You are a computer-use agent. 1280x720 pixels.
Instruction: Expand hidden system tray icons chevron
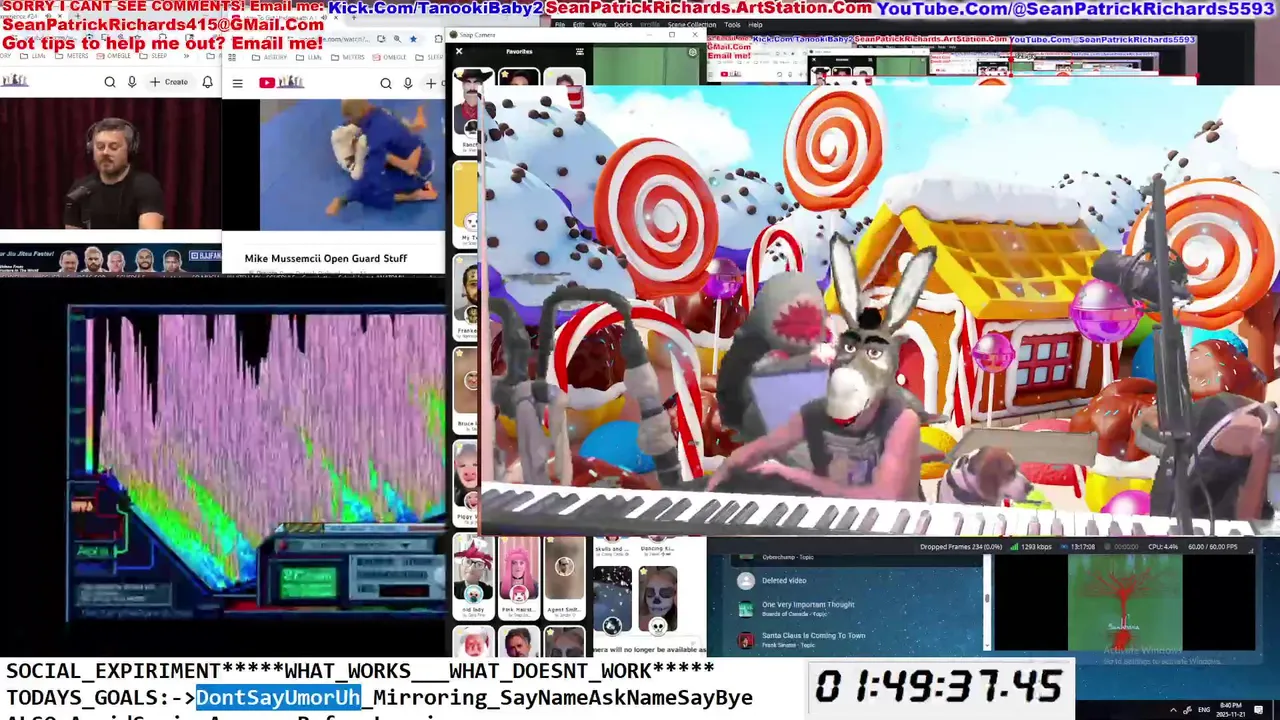click(1173, 710)
